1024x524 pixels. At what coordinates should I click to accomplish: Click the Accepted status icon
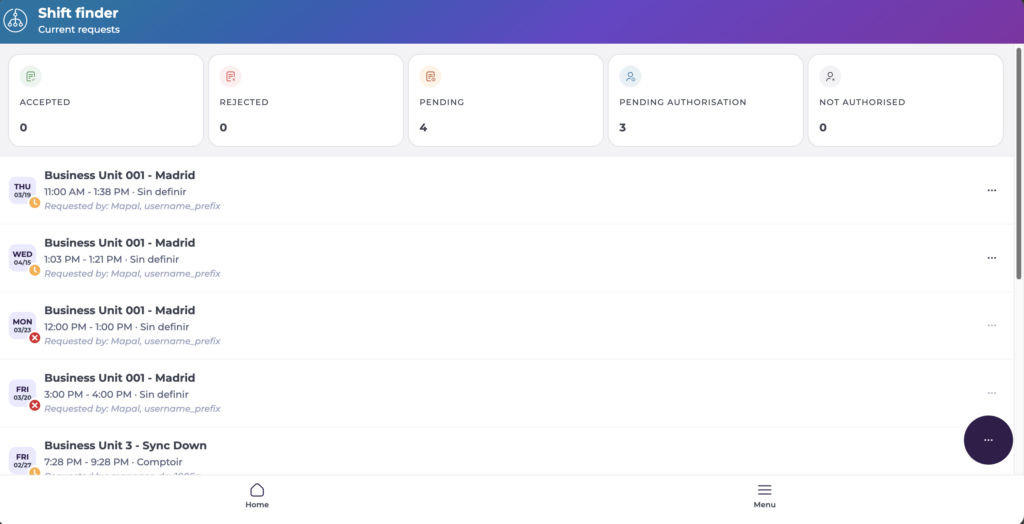coord(31,76)
